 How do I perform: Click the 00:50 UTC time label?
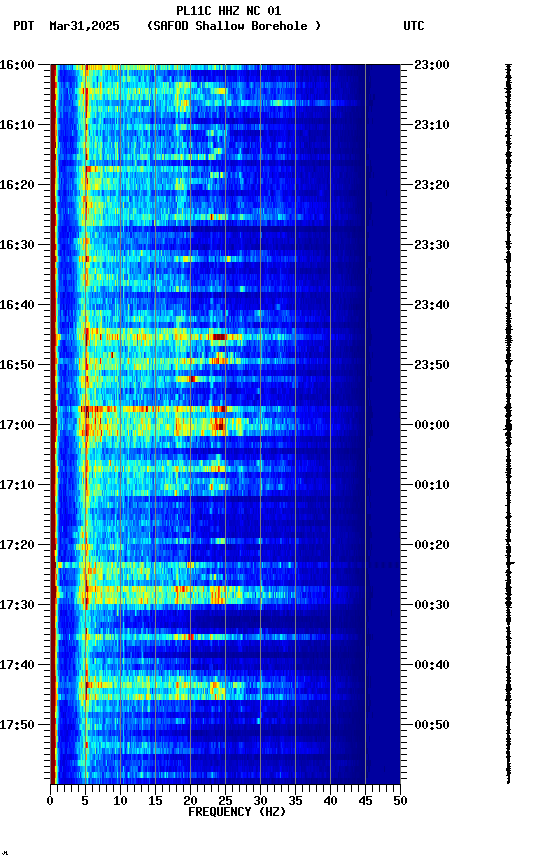pyautogui.click(x=432, y=725)
